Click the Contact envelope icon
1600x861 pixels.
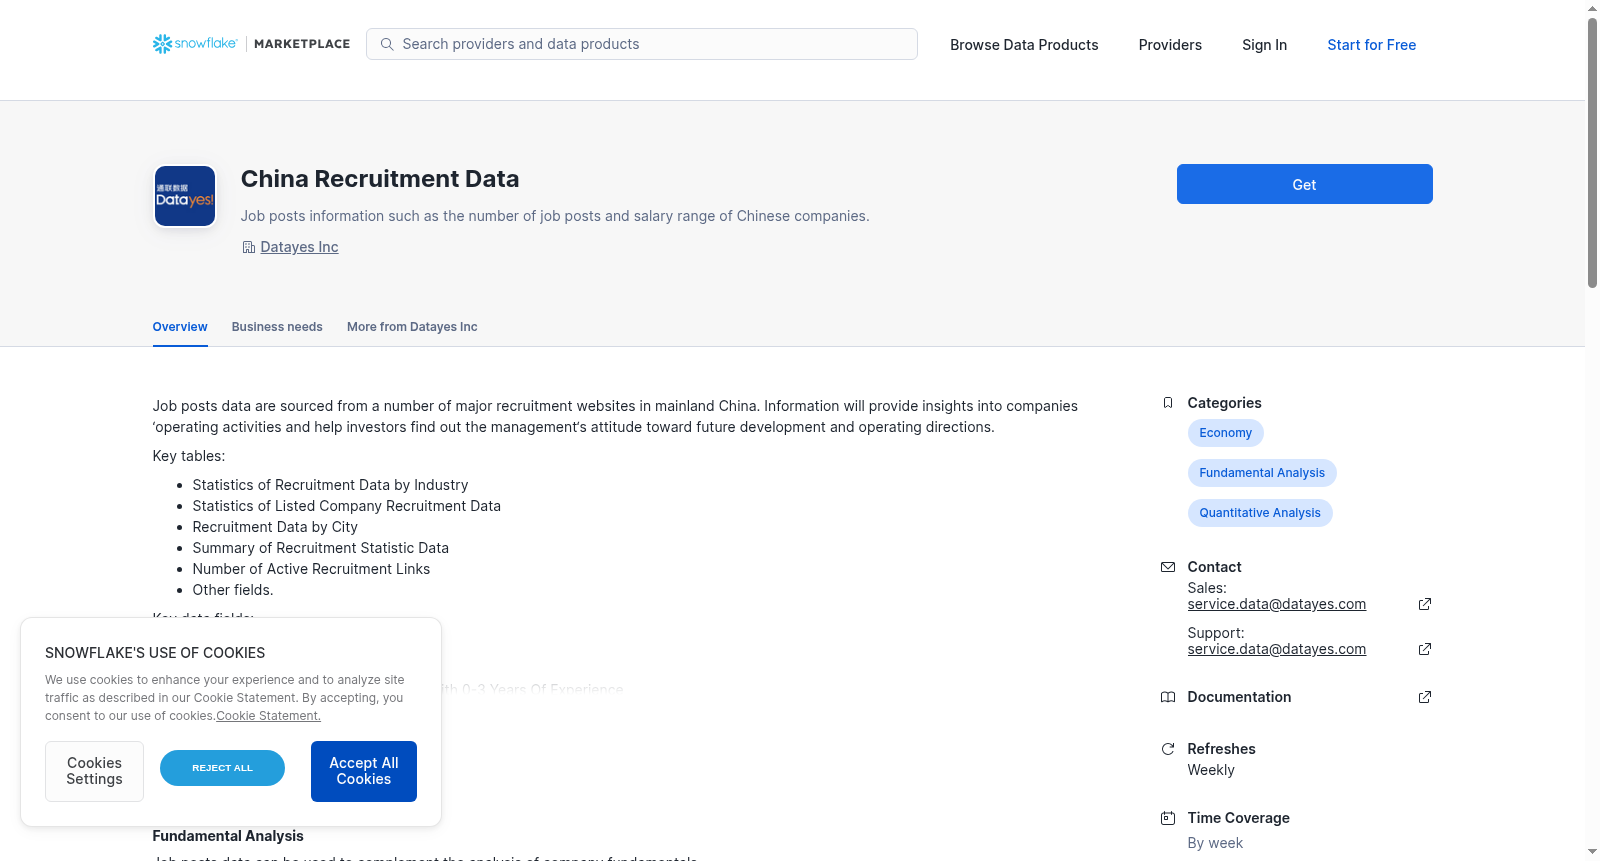[1167, 567]
